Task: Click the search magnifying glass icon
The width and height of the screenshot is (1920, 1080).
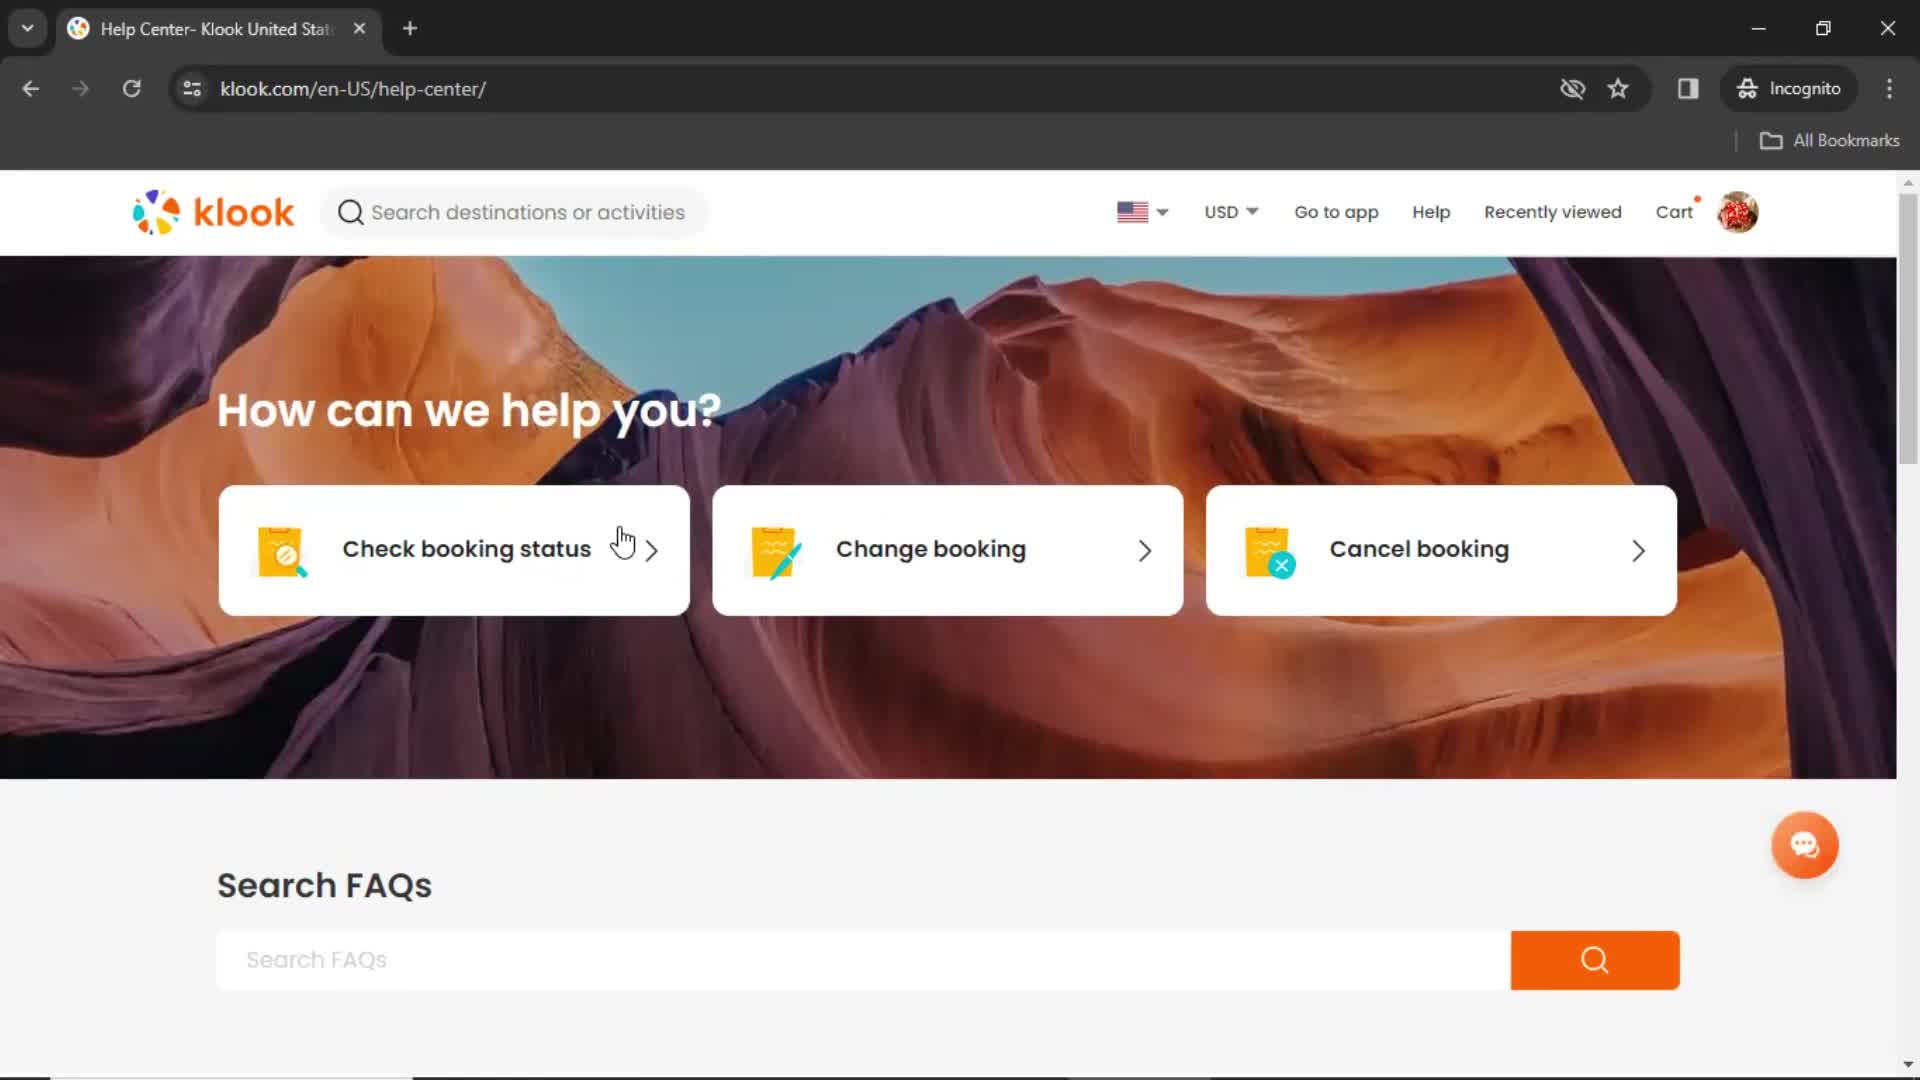Action: (1594, 960)
